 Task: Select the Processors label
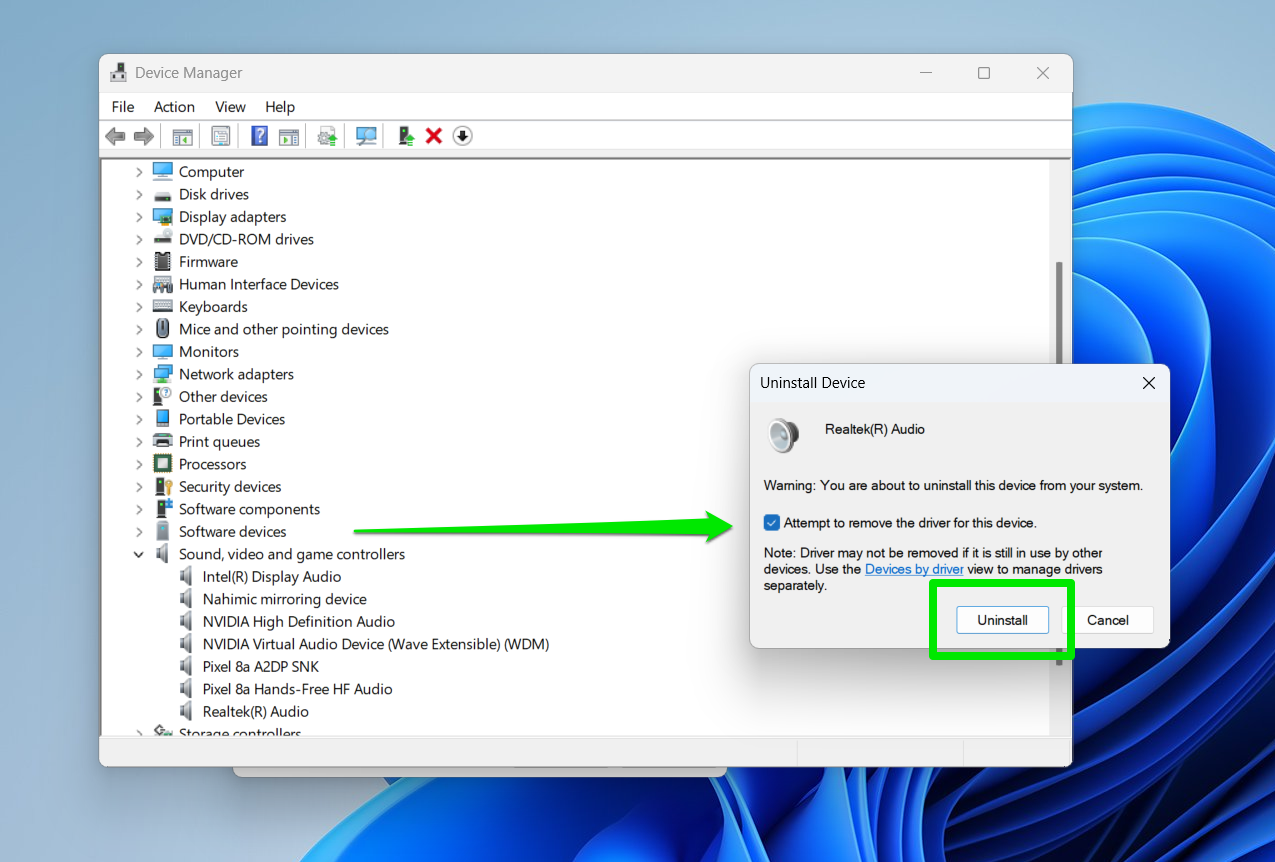pyautogui.click(x=212, y=465)
